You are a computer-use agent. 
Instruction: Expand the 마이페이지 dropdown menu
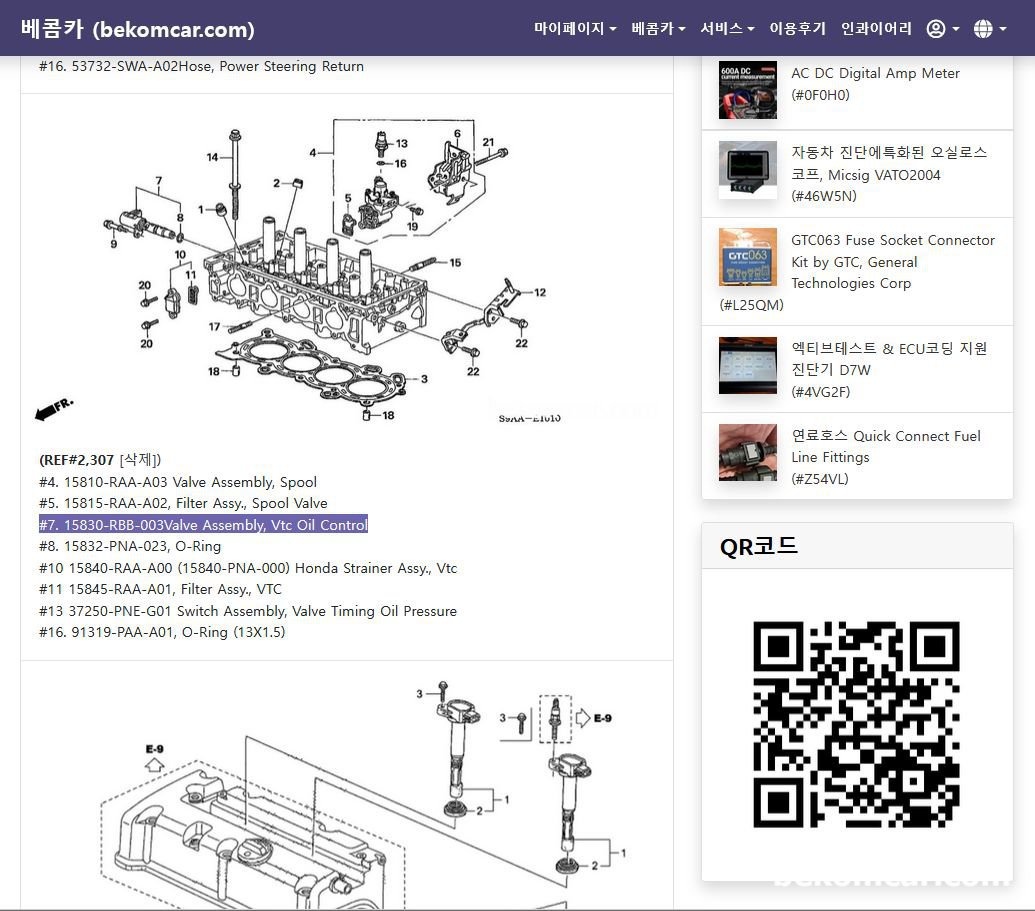click(x=575, y=28)
